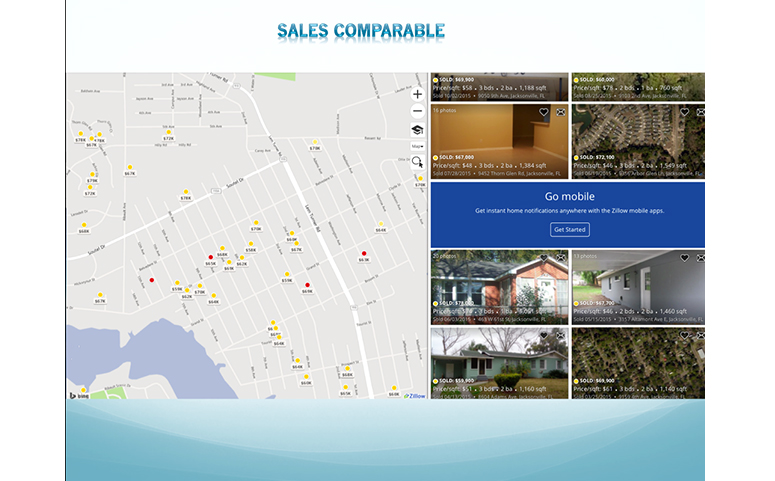The image size is (775, 481).
Task: Click heart on the red brick house listing
Action: 544,257
